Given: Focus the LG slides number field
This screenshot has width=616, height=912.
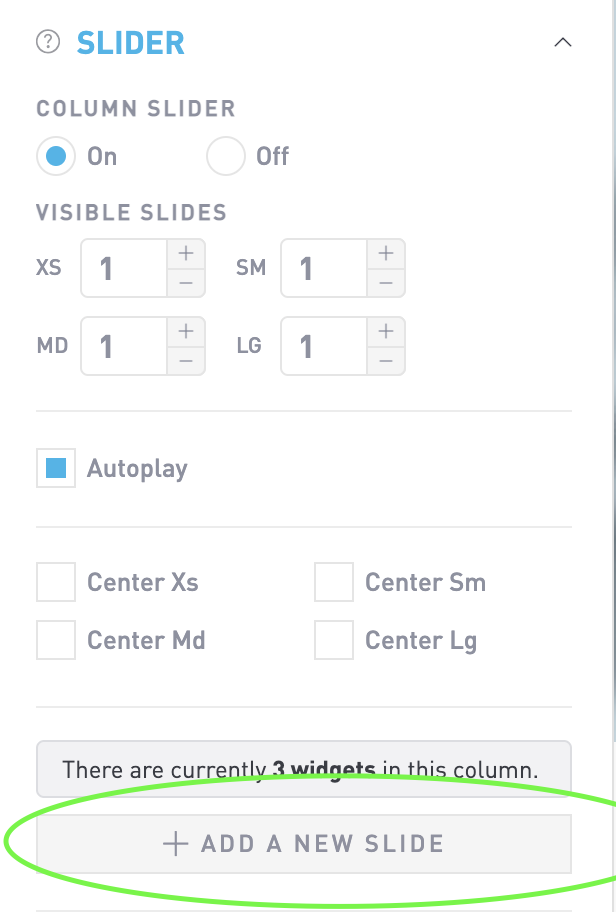Looking at the screenshot, I should point(323,346).
